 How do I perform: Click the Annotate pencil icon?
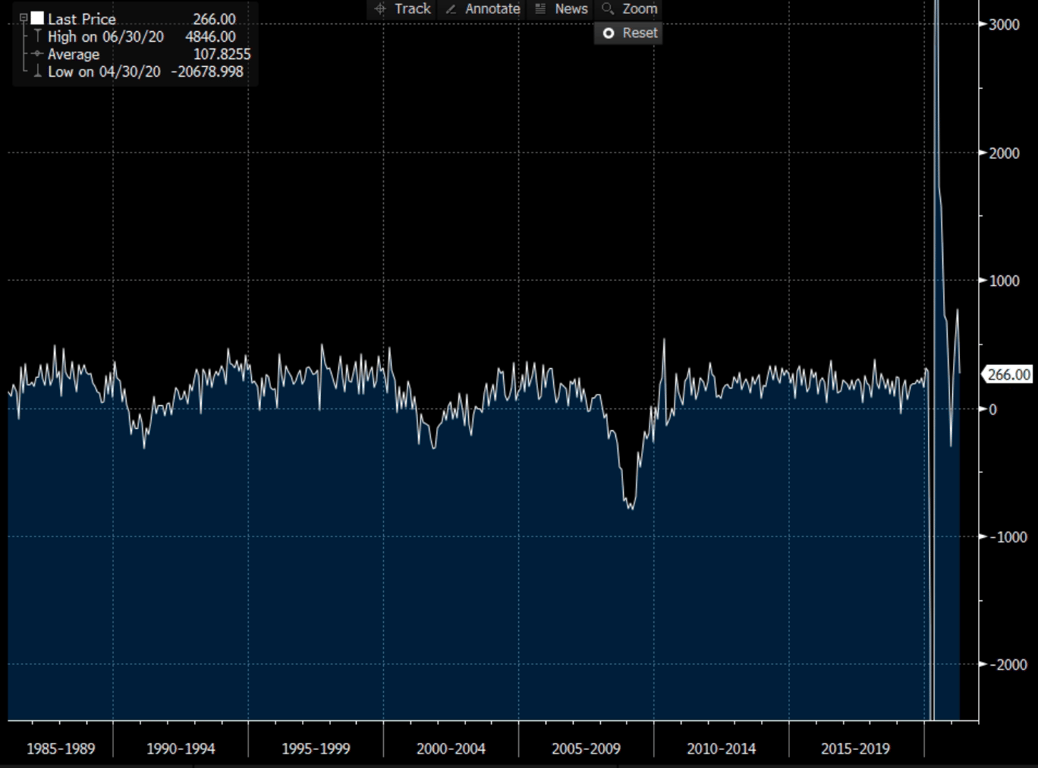pos(451,9)
